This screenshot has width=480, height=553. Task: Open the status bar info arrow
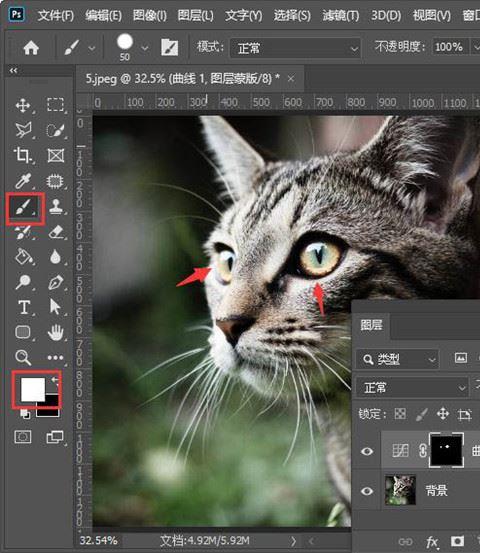[x=293, y=541]
